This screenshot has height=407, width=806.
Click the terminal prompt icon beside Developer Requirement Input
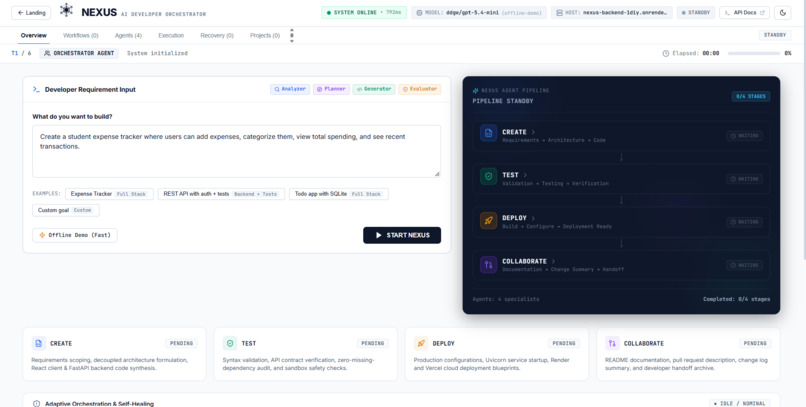[36, 89]
